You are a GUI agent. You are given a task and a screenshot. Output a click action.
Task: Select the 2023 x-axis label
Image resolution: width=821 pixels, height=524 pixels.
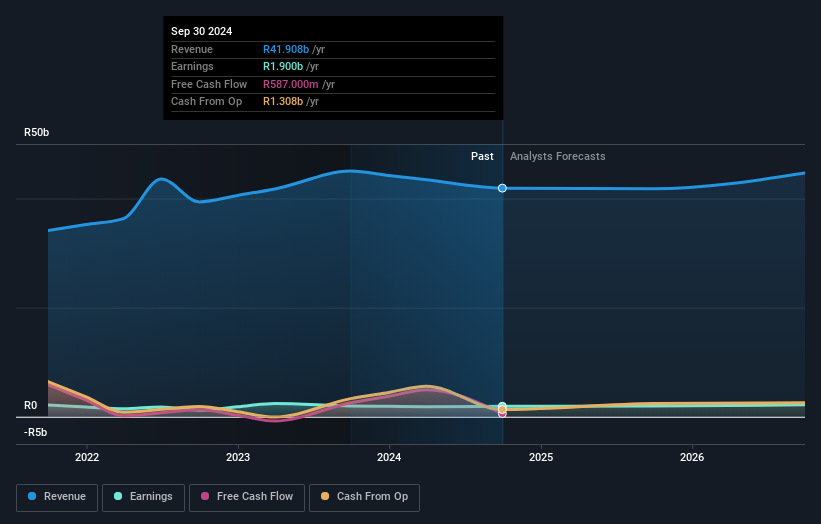pos(238,457)
